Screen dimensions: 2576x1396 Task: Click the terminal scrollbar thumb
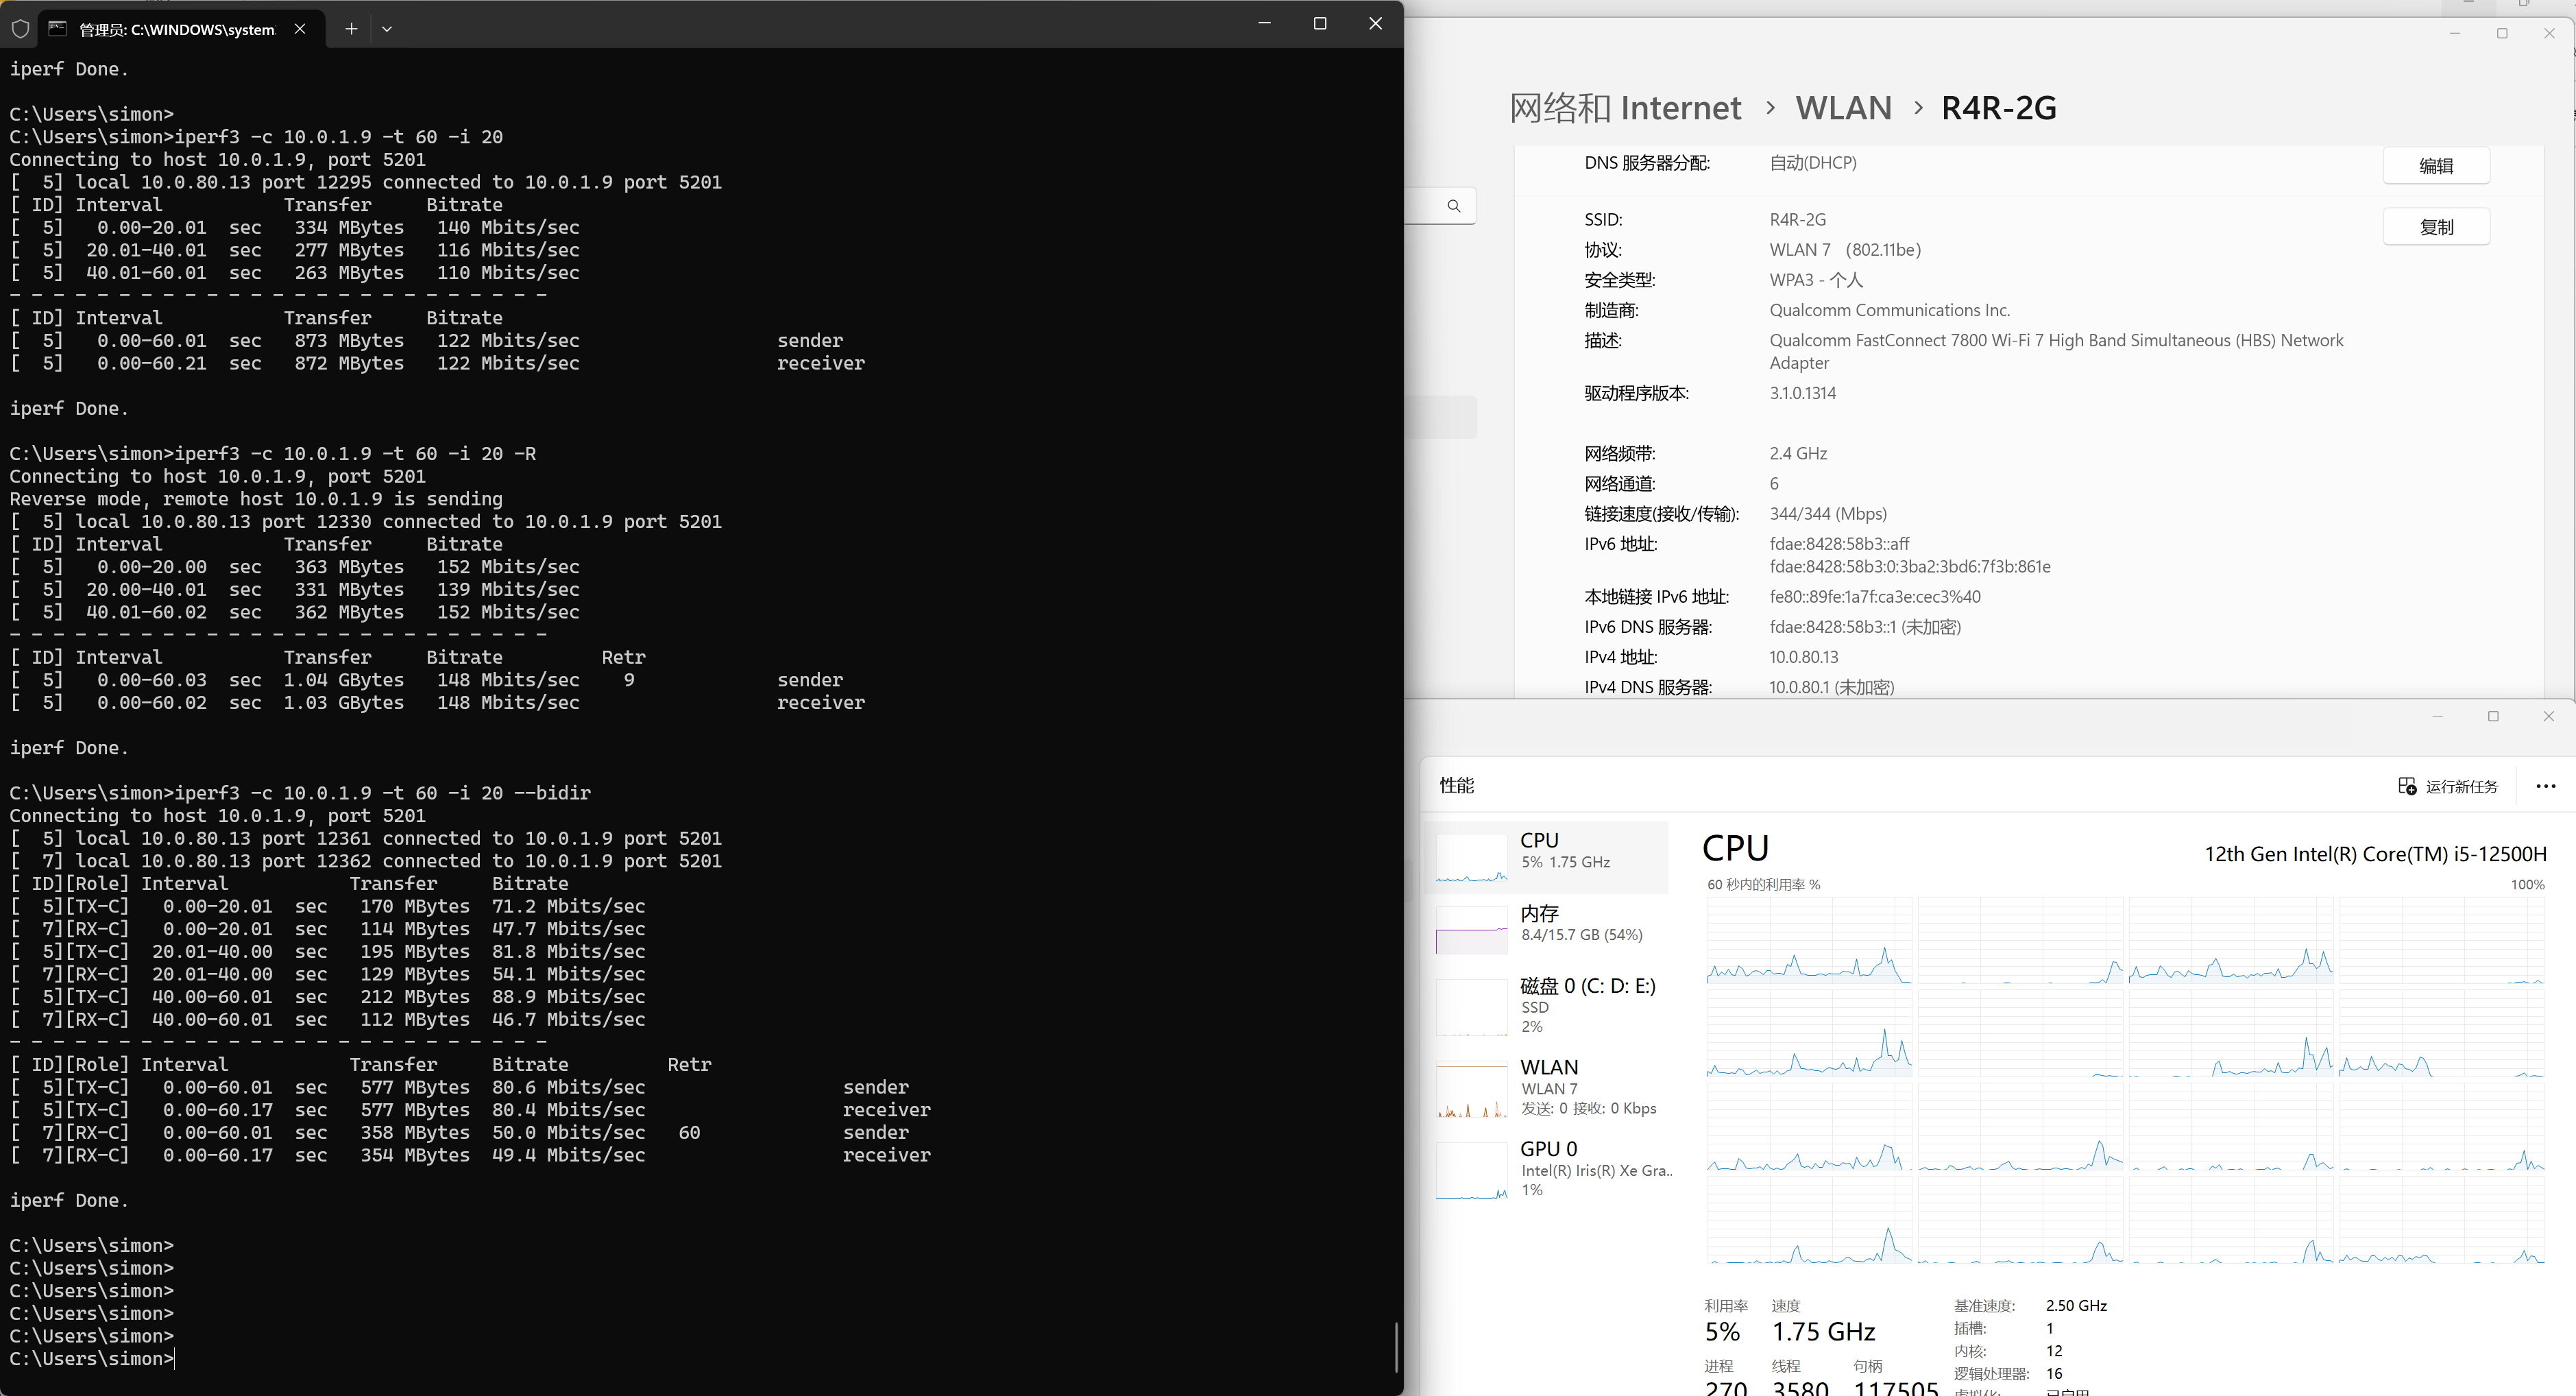pyautogui.click(x=1396, y=1347)
